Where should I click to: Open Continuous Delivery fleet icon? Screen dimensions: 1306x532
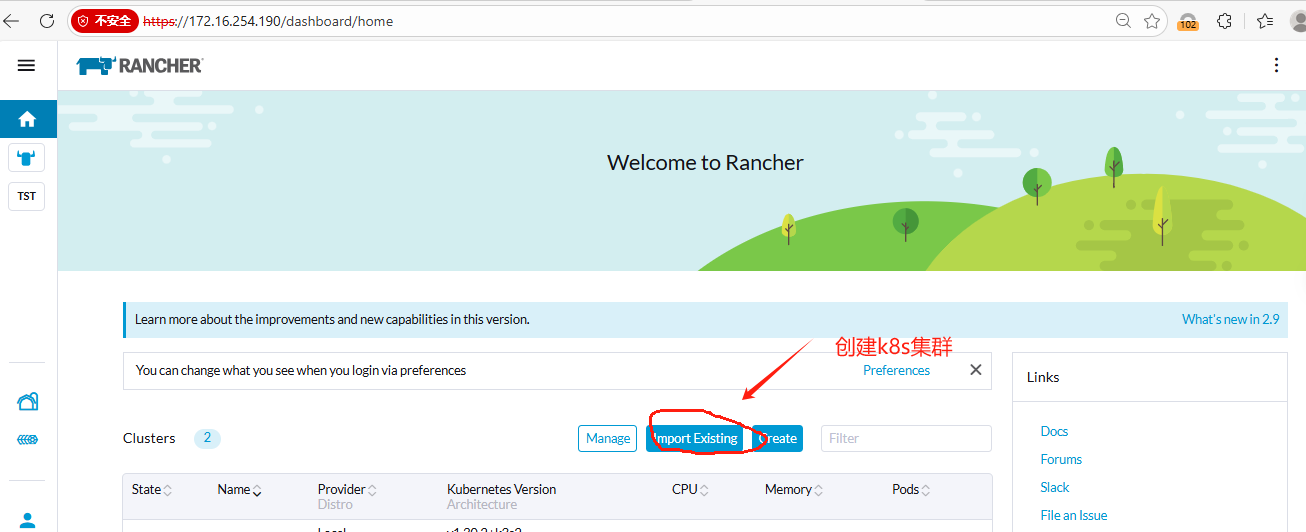pos(28,440)
